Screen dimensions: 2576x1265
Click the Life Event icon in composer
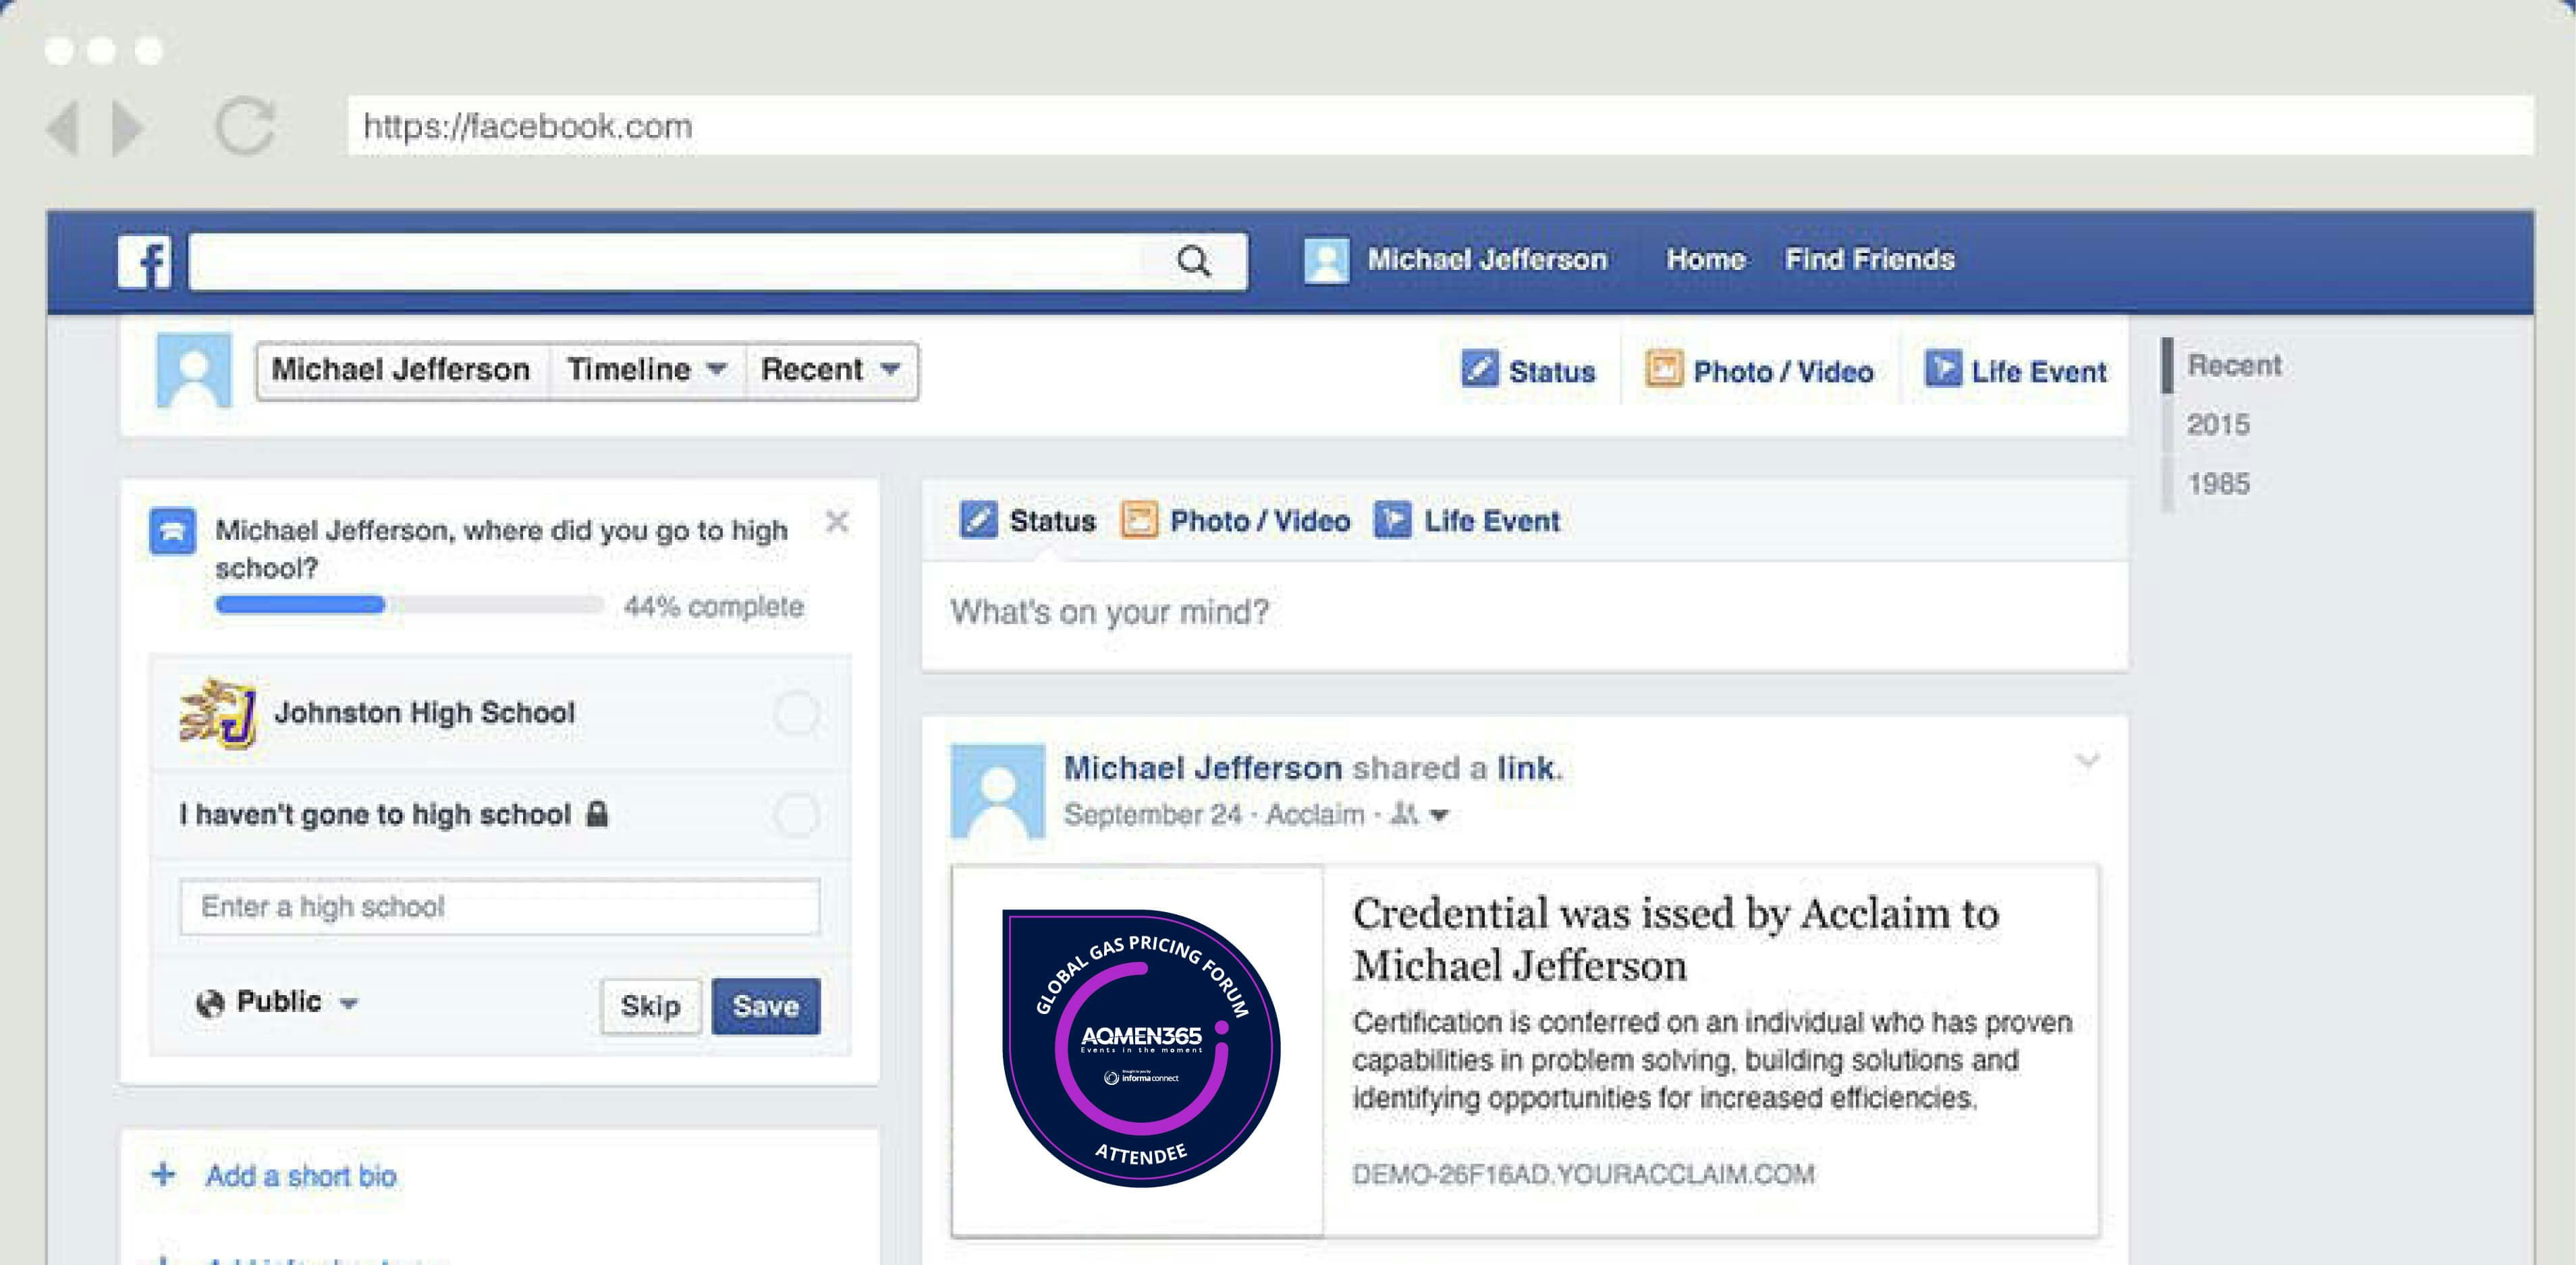(1392, 520)
